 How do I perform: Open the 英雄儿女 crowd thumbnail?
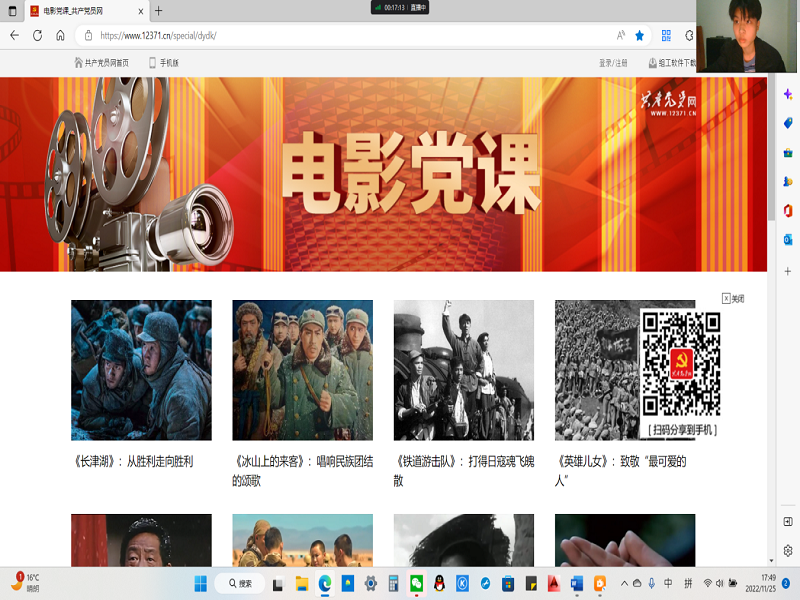click(597, 370)
